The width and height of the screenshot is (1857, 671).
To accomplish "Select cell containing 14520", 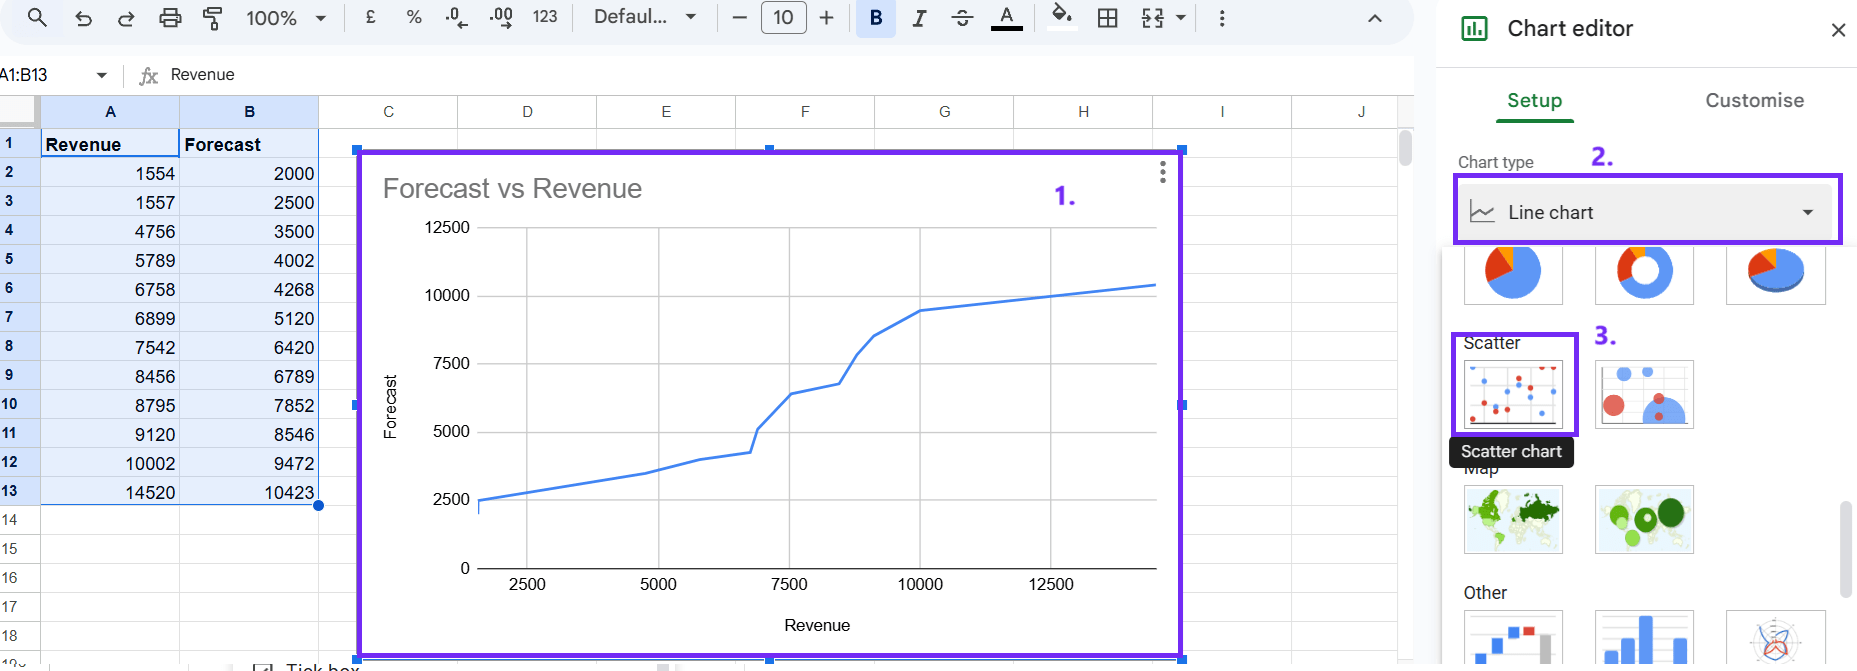I will [x=110, y=492].
